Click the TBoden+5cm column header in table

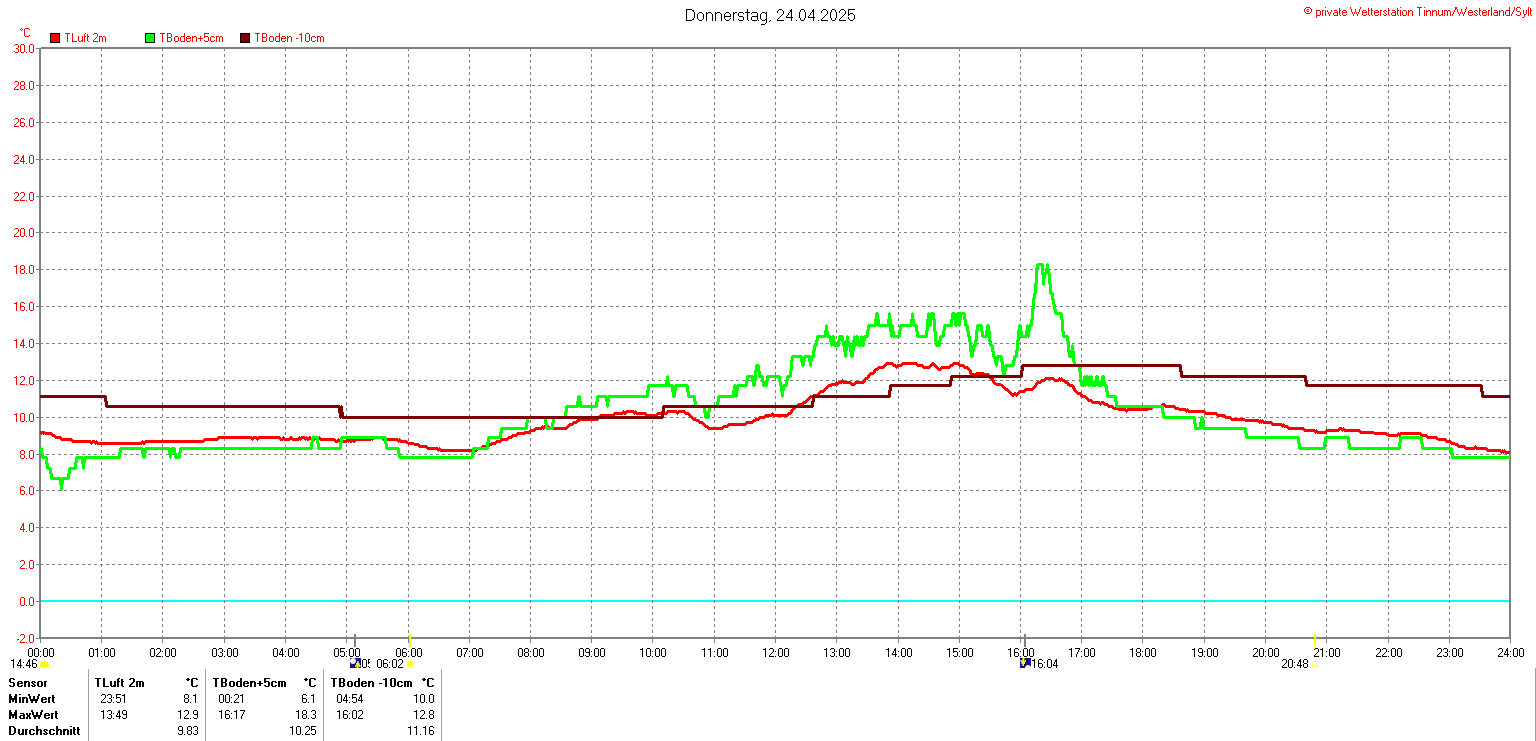[x=249, y=683]
